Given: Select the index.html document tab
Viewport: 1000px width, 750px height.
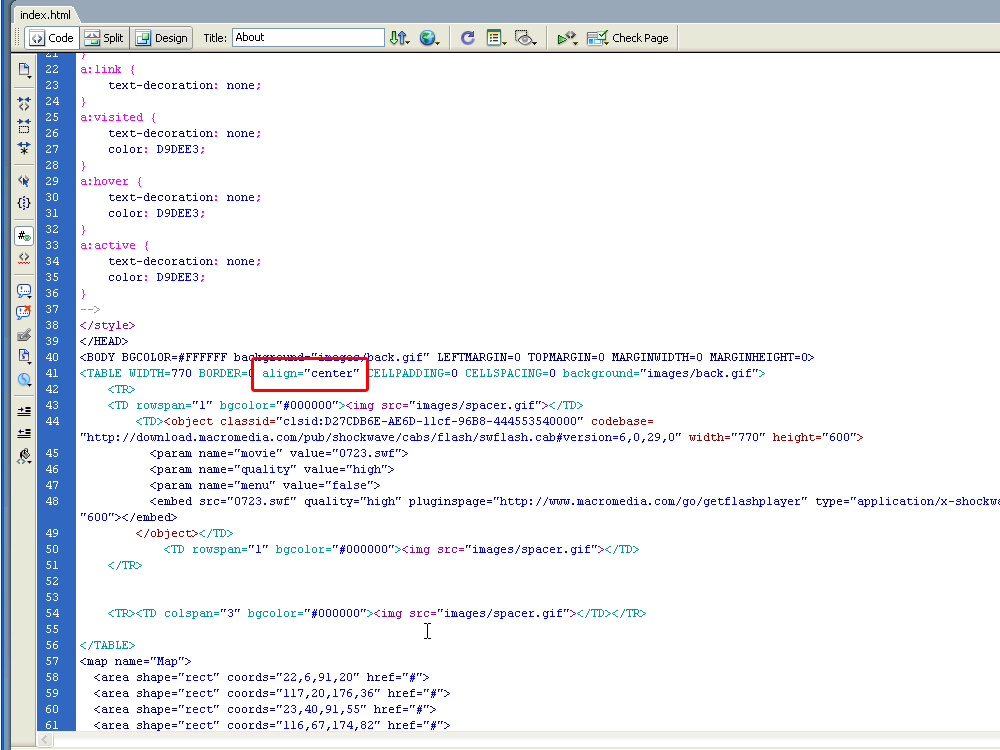Looking at the screenshot, I should click(x=45, y=14).
